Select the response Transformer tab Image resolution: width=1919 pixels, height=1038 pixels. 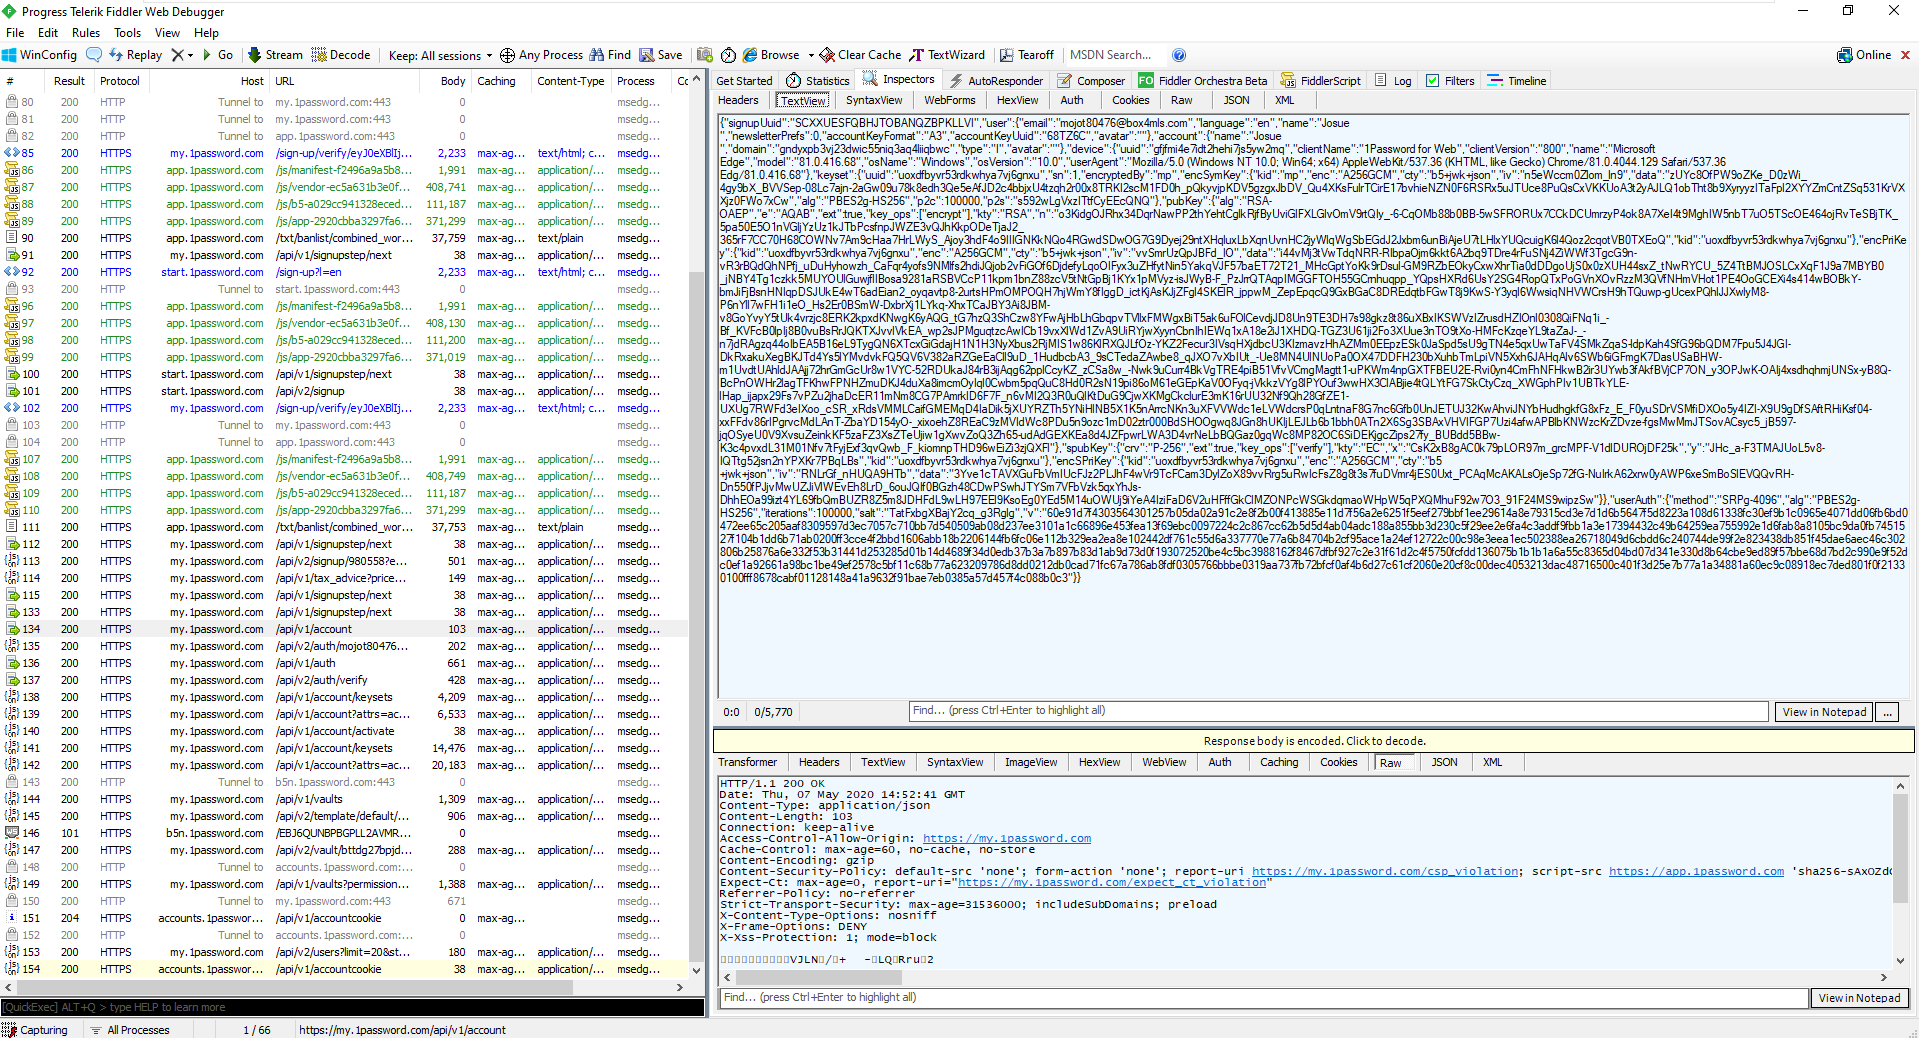pyautogui.click(x=747, y=762)
